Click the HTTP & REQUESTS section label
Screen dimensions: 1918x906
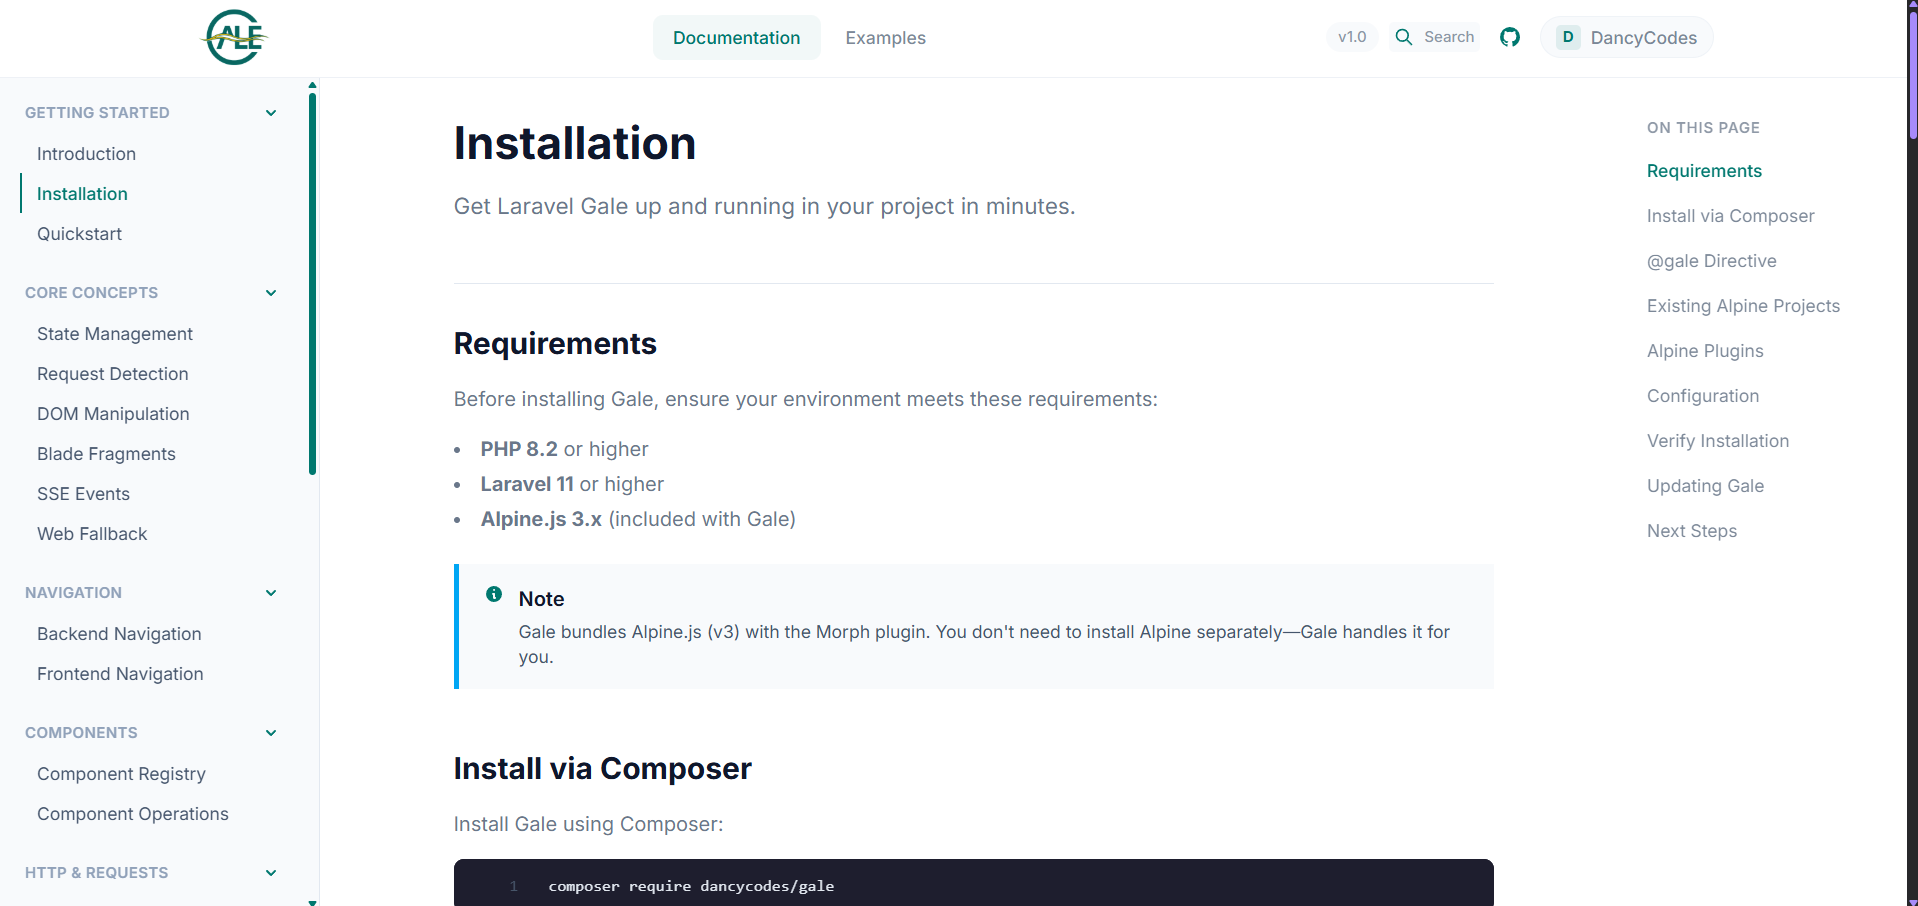pyautogui.click(x=96, y=873)
